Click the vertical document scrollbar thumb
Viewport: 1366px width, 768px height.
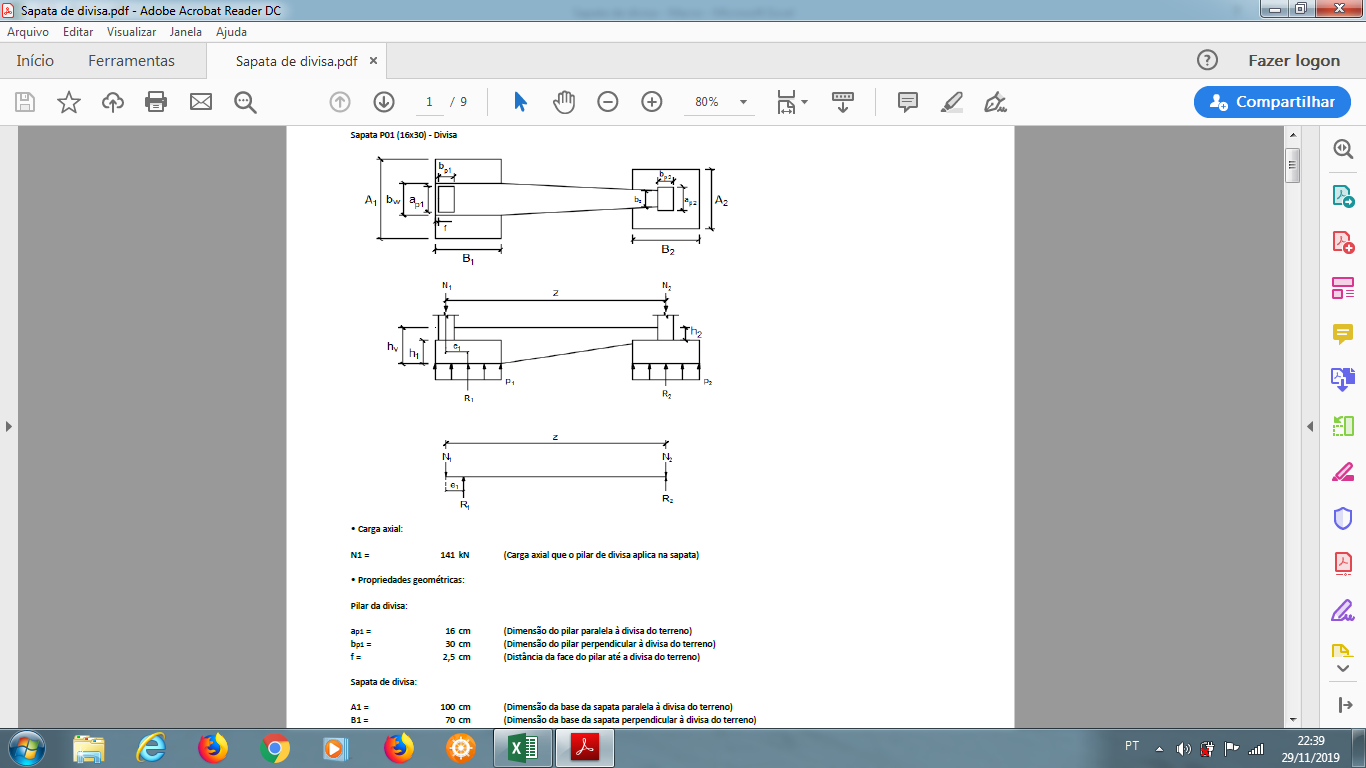(1293, 163)
